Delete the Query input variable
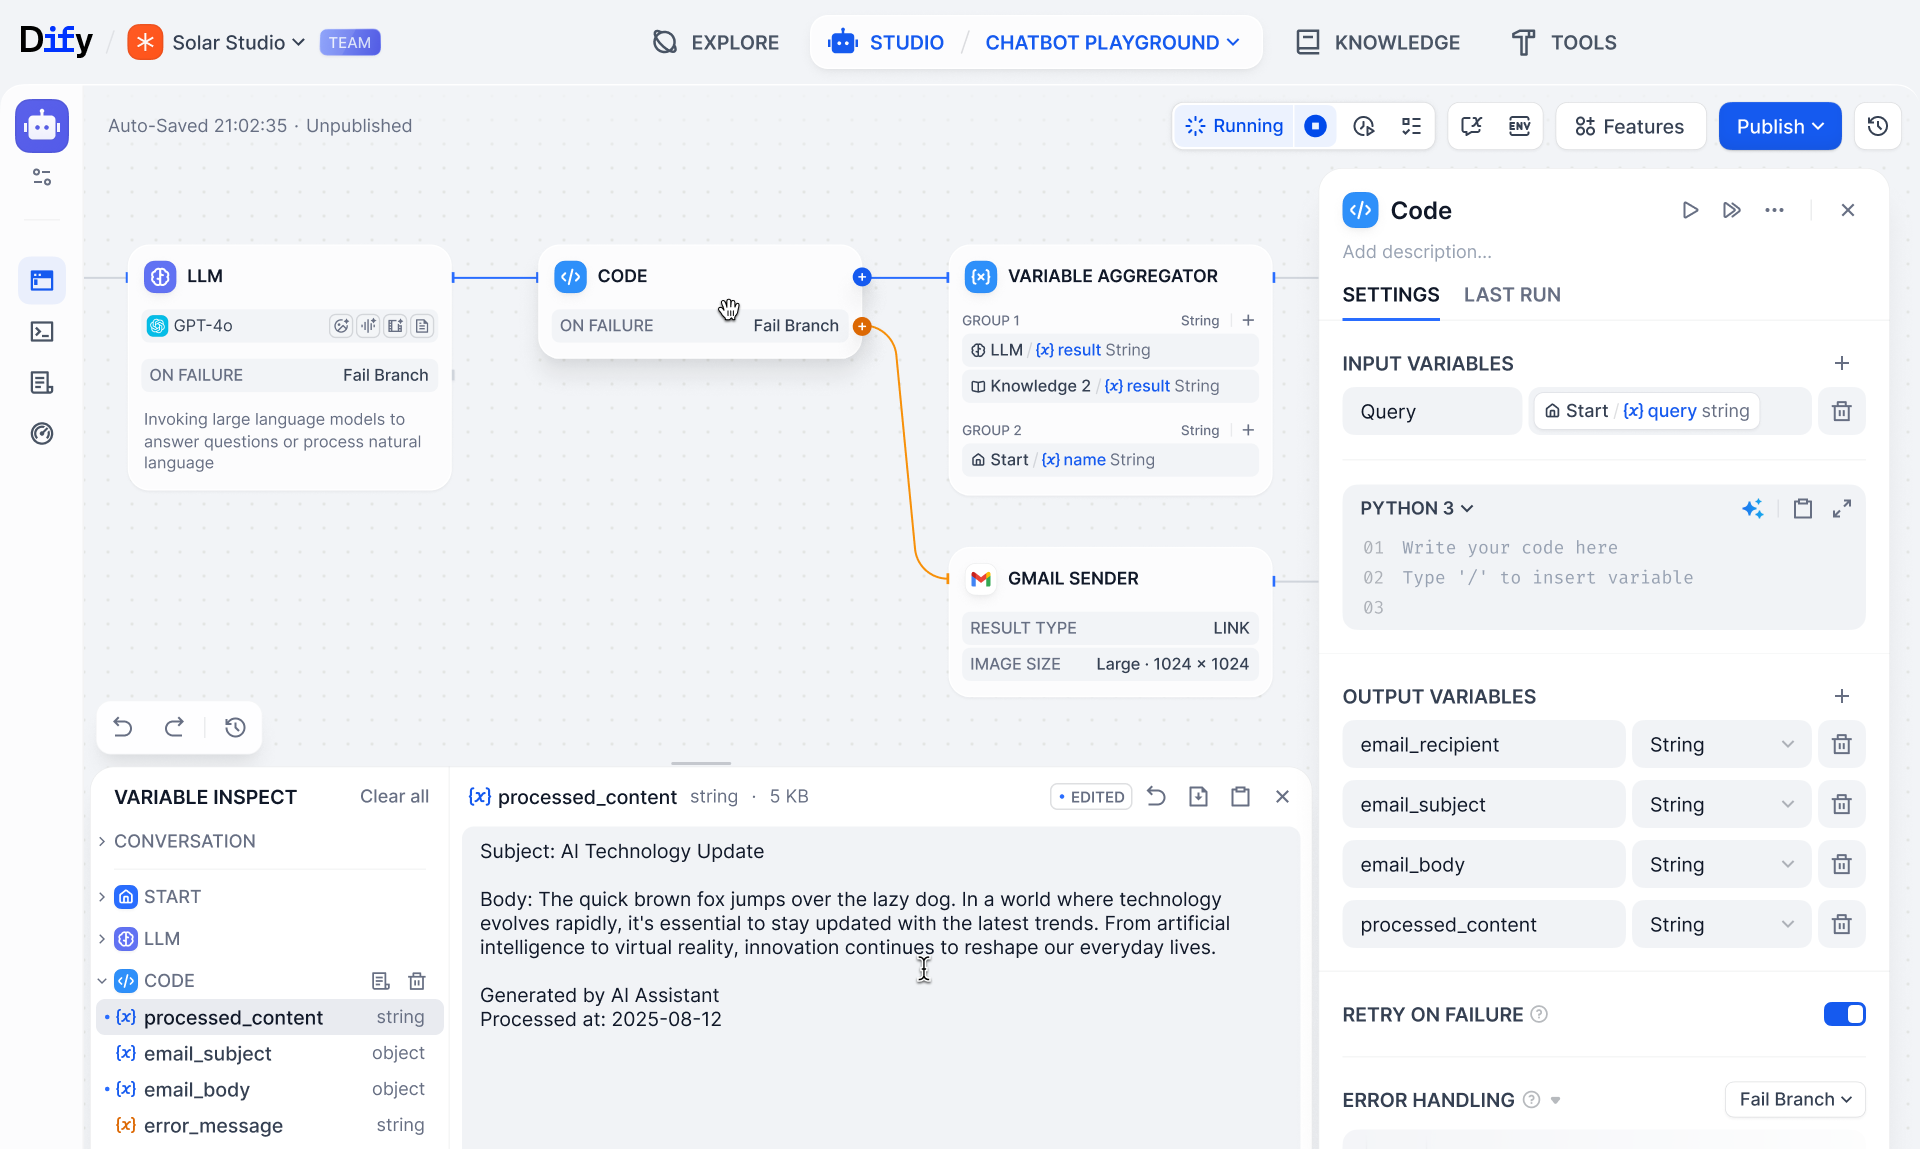 point(1842,411)
